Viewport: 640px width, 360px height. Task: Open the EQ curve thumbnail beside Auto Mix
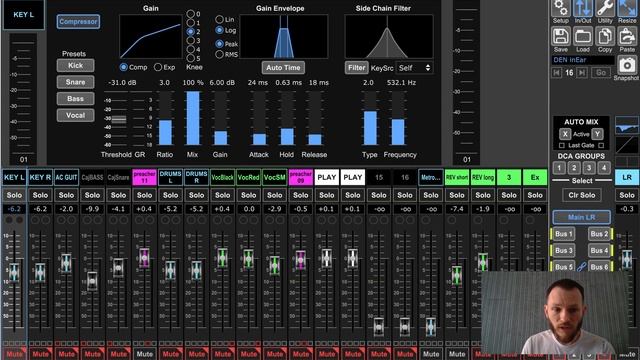[x=627, y=125]
